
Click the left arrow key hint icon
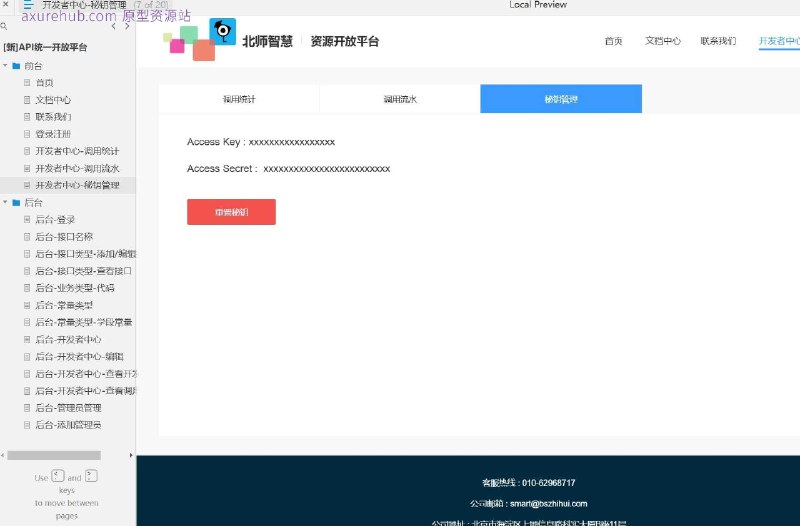58,476
